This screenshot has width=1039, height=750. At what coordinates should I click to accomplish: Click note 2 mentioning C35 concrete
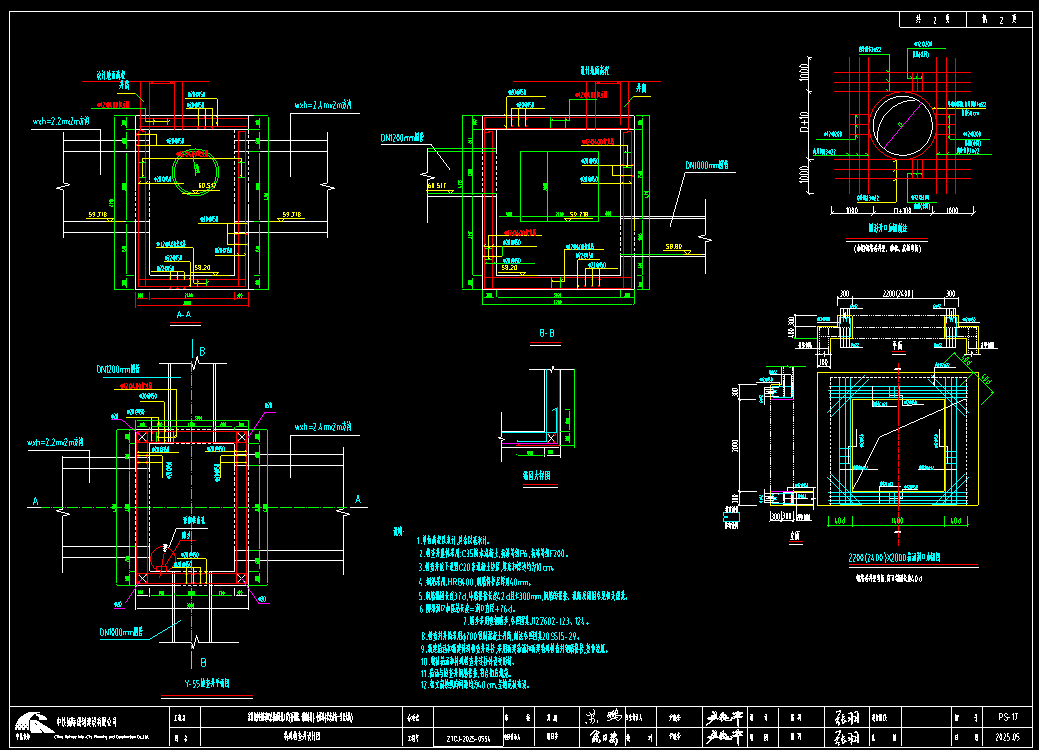(x=494, y=553)
